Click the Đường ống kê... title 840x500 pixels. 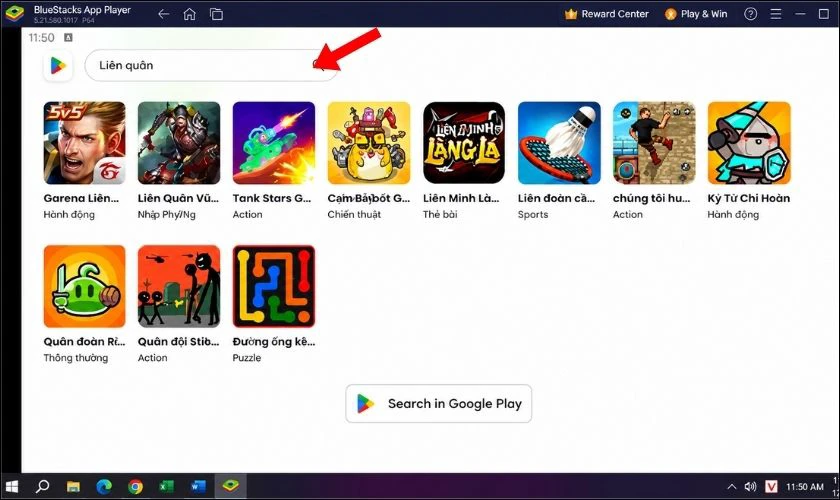274,342
